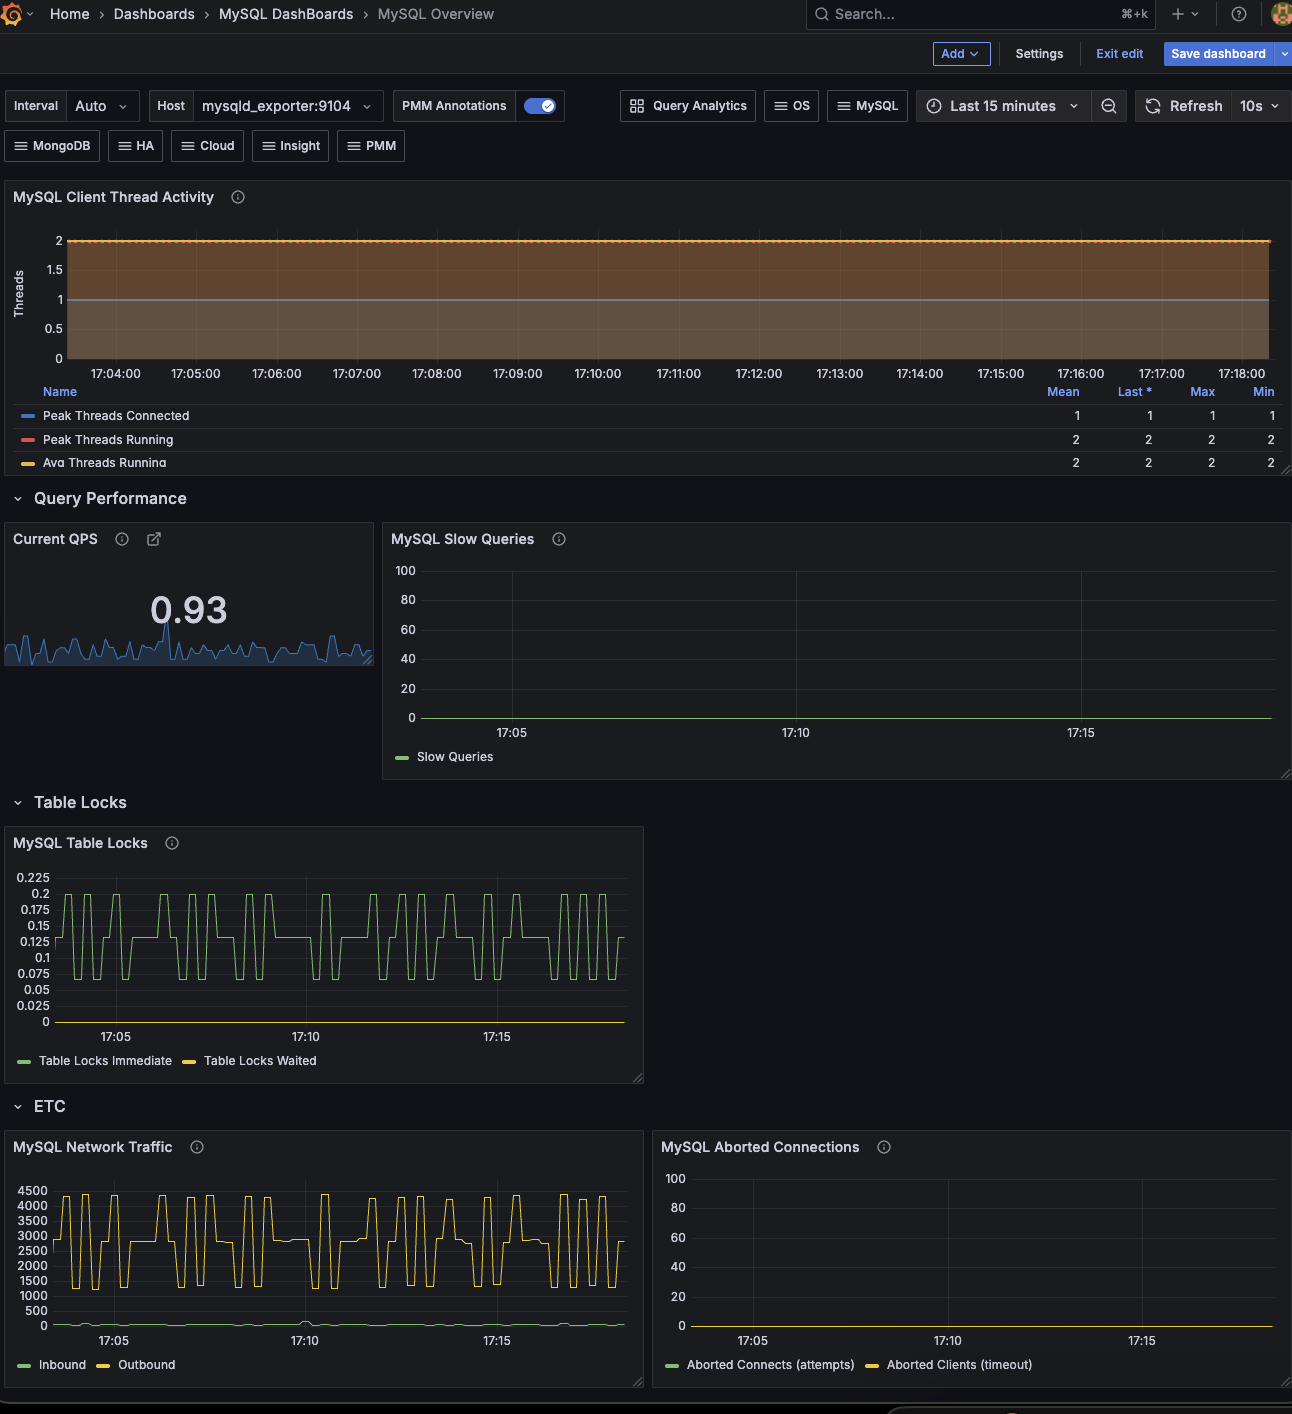The width and height of the screenshot is (1292, 1414).
Task: Show info icon for MySQL Slow Queries
Action: pyautogui.click(x=559, y=539)
